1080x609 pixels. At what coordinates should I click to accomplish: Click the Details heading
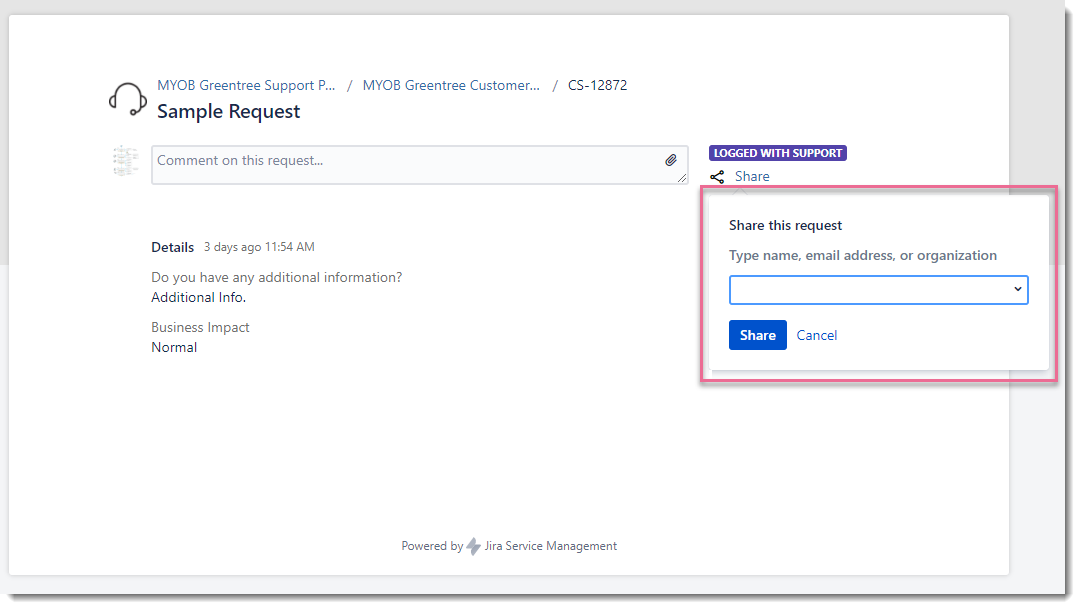(173, 247)
